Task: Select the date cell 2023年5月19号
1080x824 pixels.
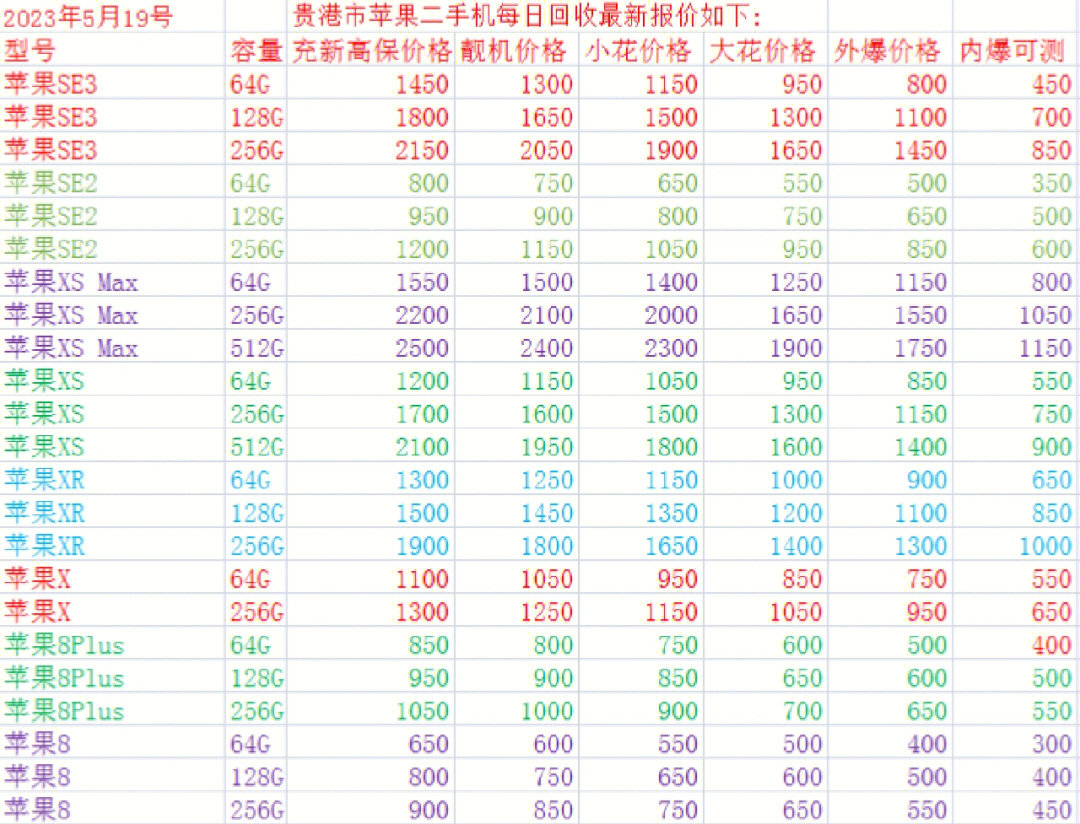Action: [x=88, y=17]
